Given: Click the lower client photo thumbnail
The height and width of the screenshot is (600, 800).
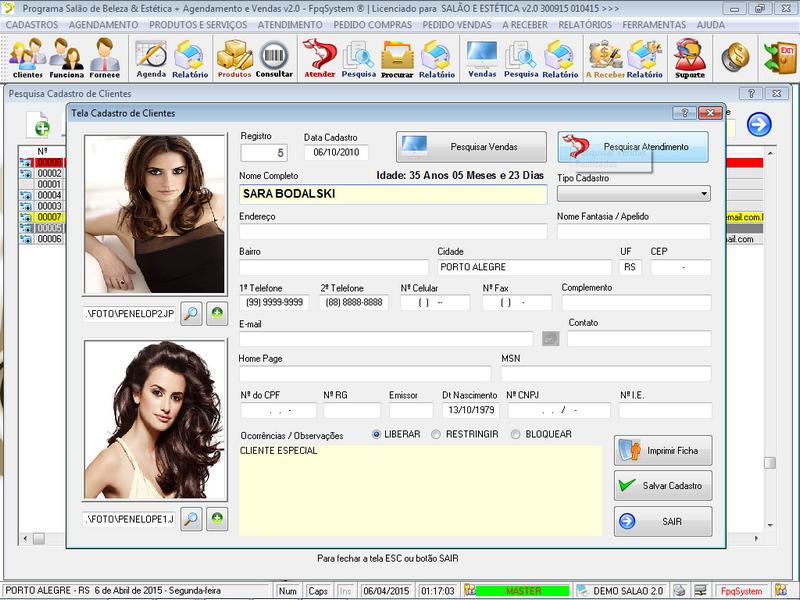Looking at the screenshot, I should pyautogui.click(x=155, y=419).
